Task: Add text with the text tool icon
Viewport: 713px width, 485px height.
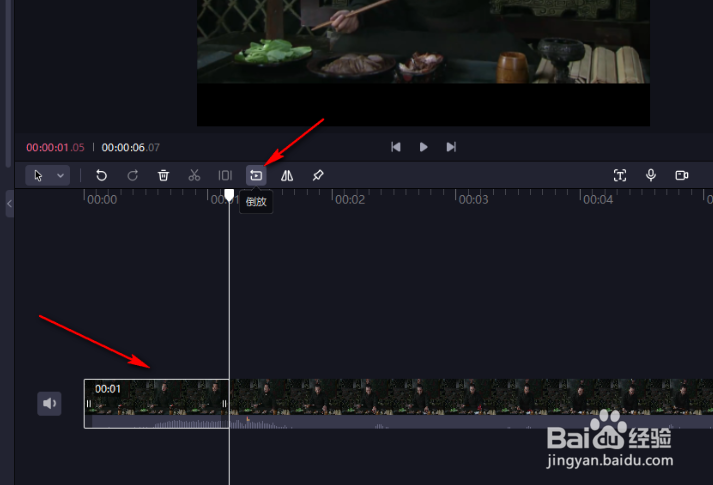Action: click(x=620, y=175)
